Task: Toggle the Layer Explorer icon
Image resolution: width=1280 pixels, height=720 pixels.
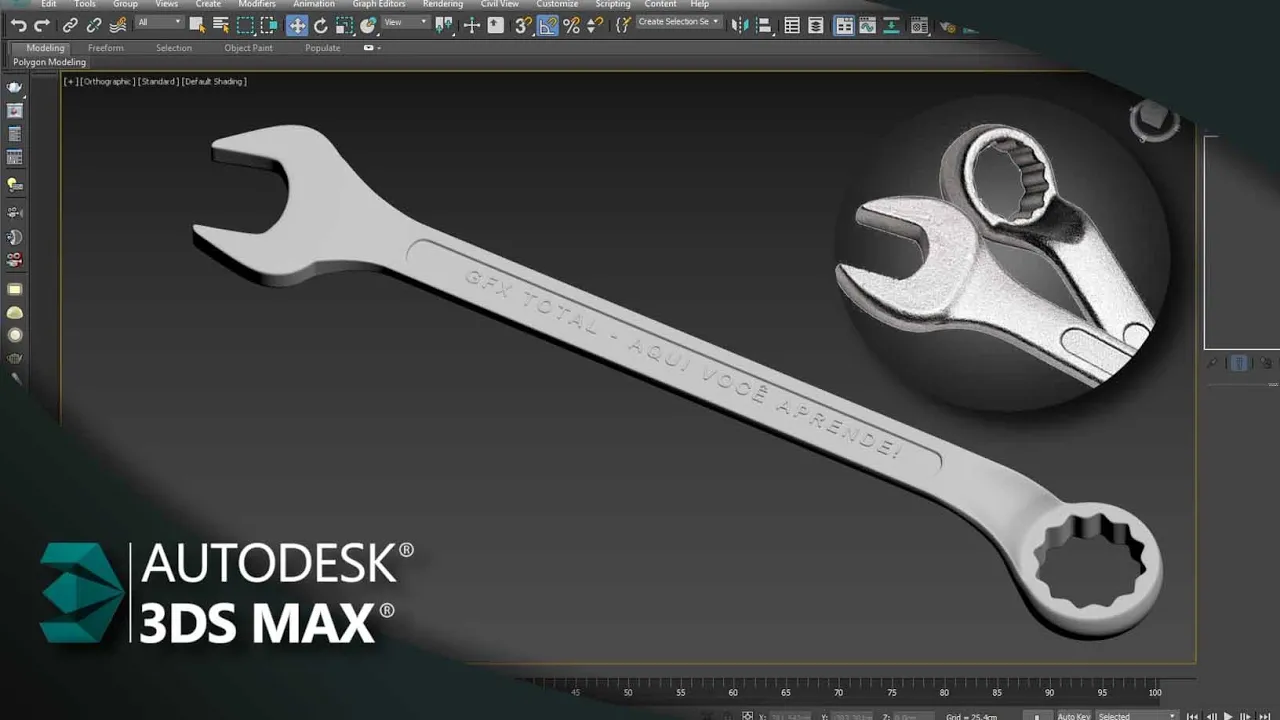Action: (816, 25)
